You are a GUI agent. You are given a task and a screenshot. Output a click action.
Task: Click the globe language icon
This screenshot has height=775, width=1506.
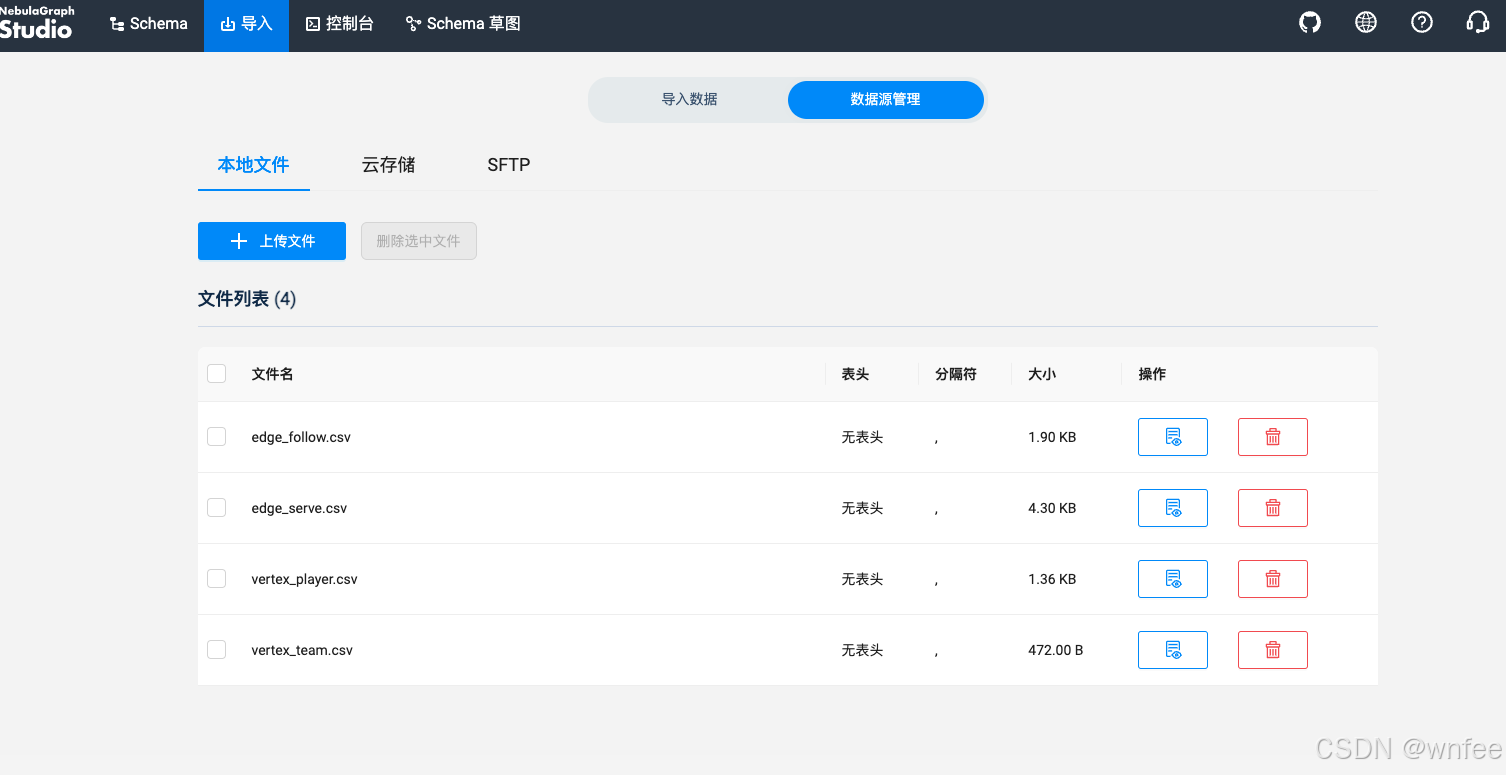coord(1366,22)
